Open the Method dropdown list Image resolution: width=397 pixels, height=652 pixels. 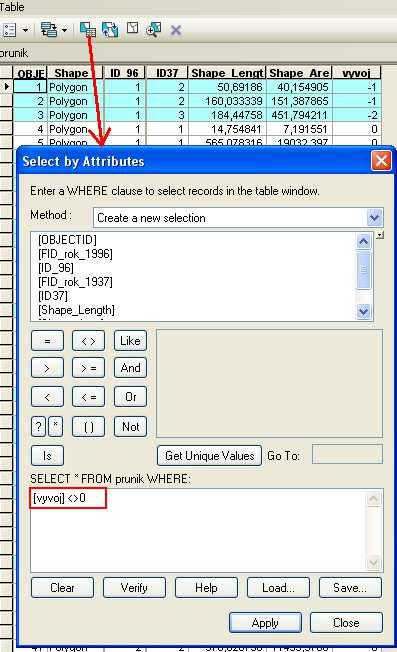tap(374, 217)
